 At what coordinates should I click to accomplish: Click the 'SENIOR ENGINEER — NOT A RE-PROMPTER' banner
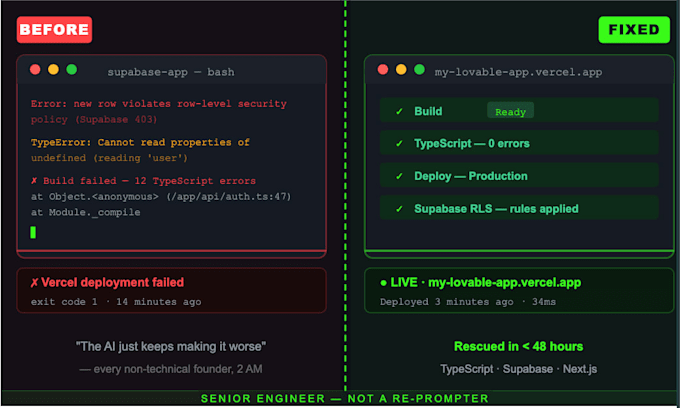pos(345,398)
